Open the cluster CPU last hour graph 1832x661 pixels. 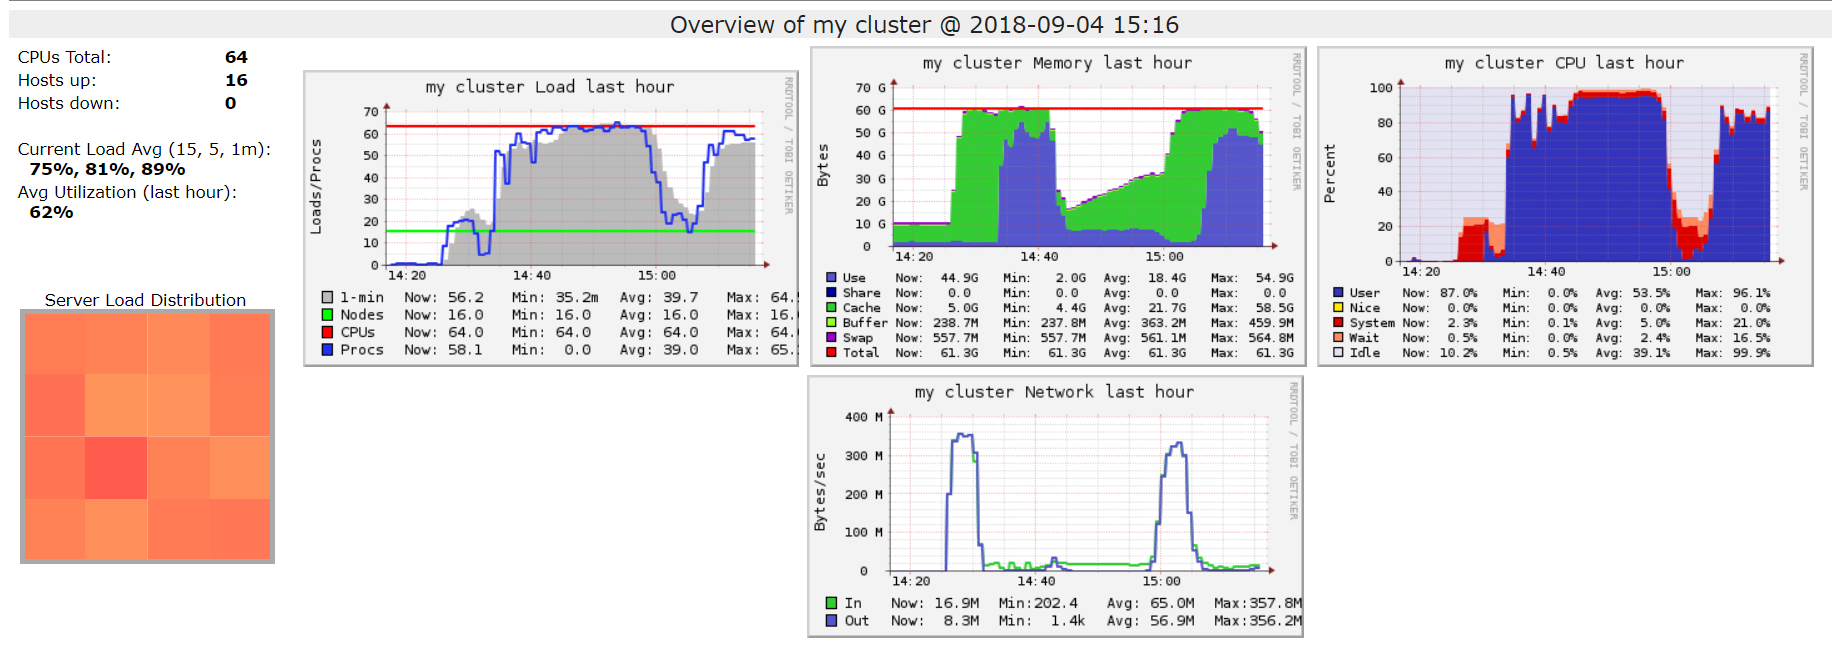point(1565,206)
